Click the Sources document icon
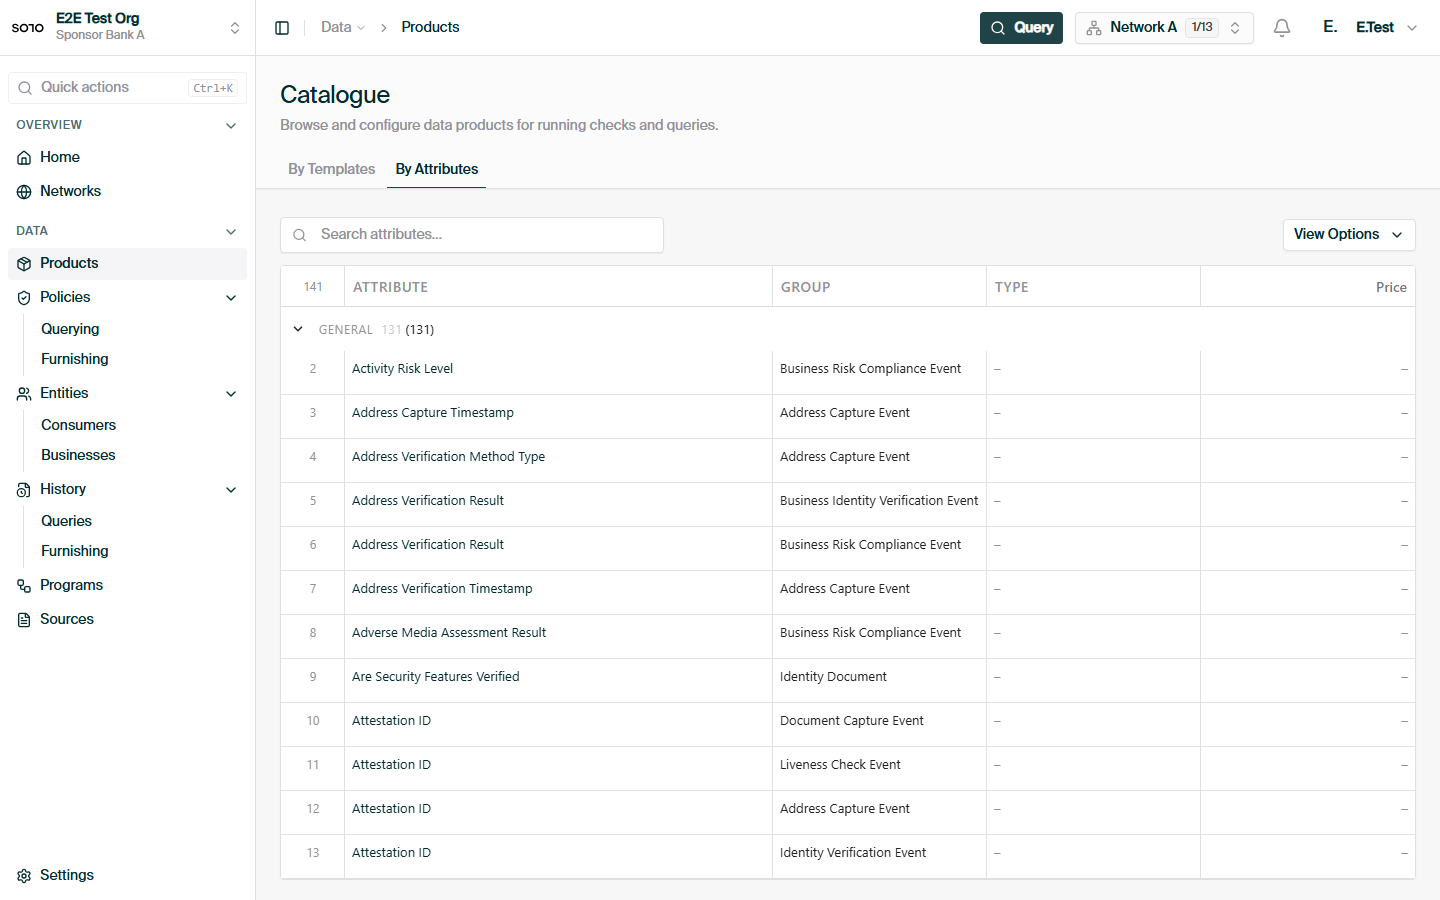Image resolution: width=1440 pixels, height=900 pixels. point(24,620)
